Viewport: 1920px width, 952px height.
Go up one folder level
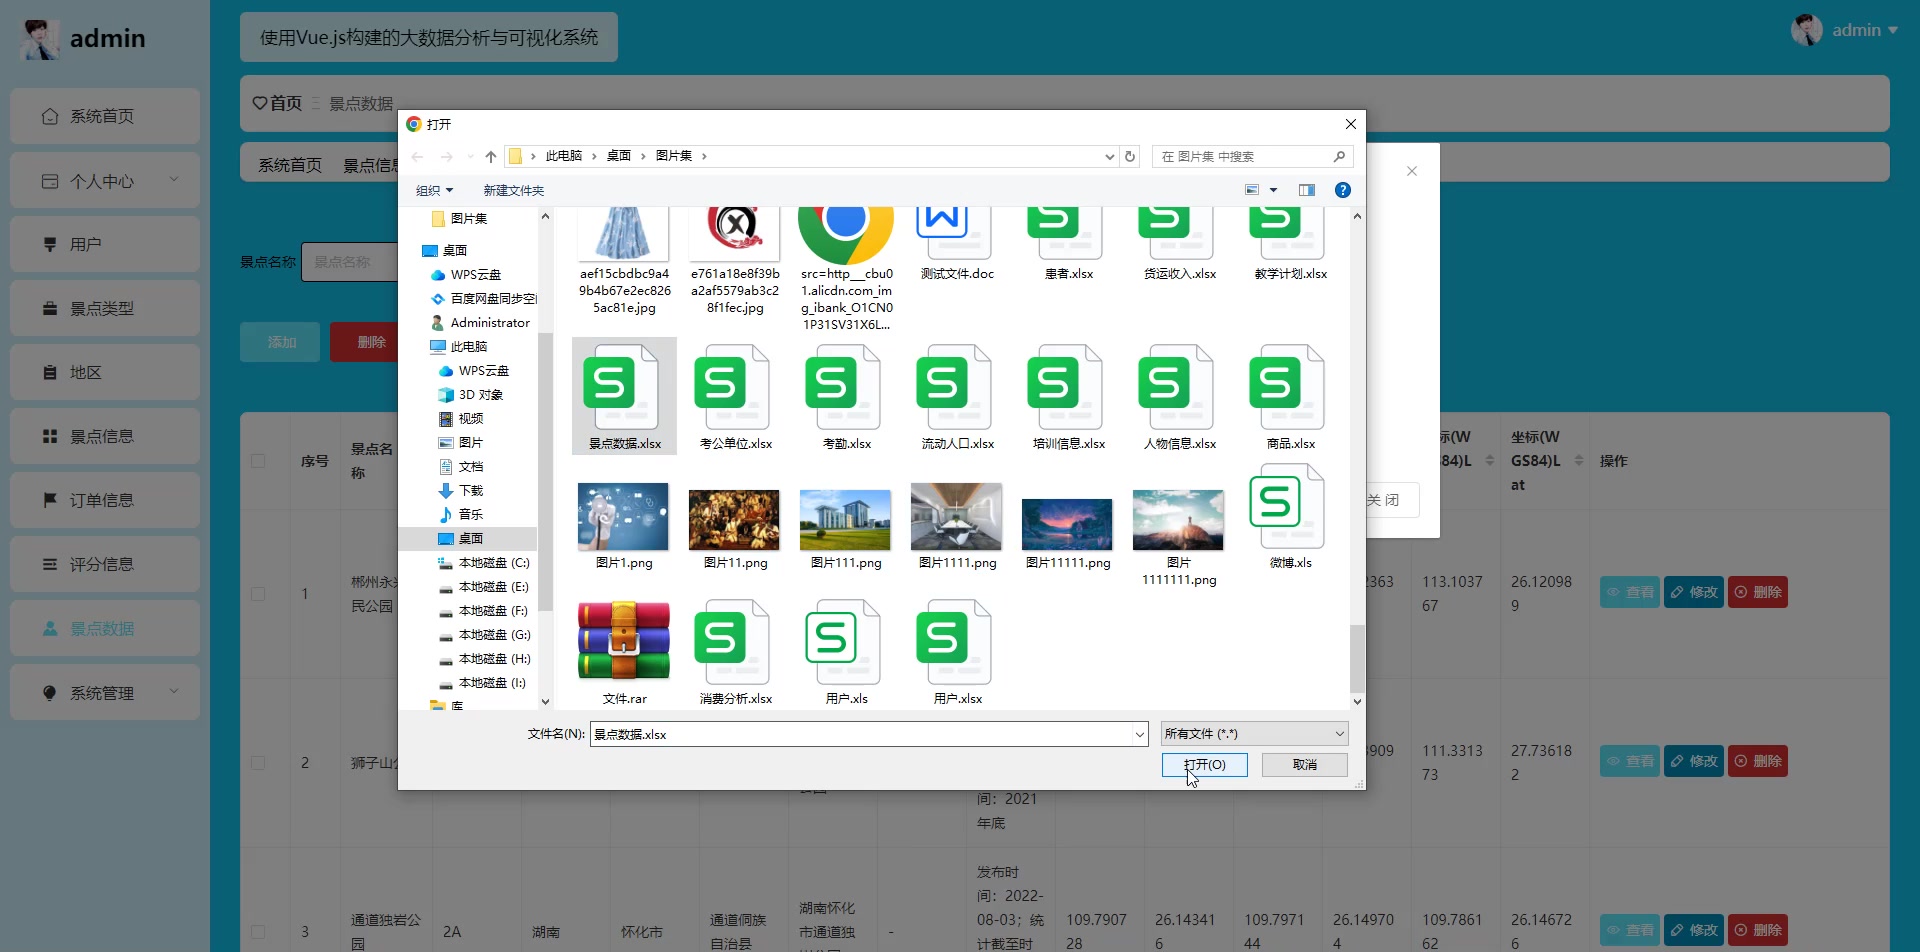(x=490, y=156)
